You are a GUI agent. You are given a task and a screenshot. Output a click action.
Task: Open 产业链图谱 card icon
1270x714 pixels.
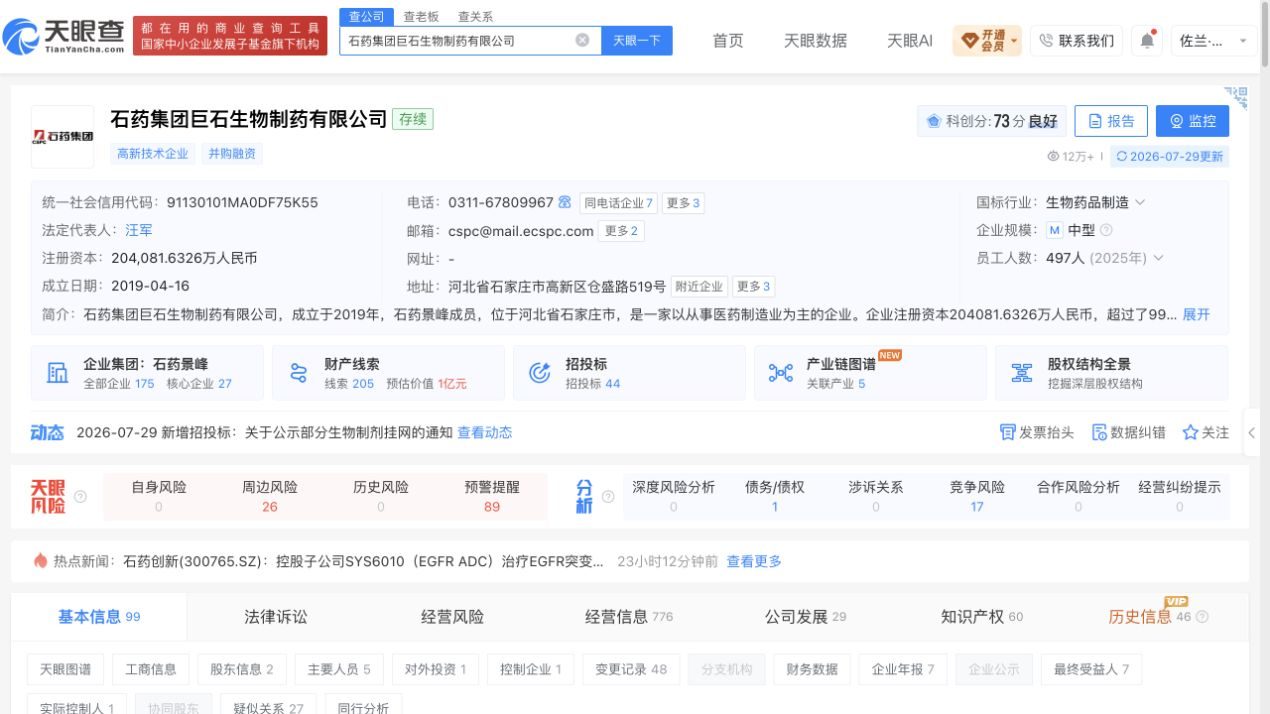click(780, 373)
